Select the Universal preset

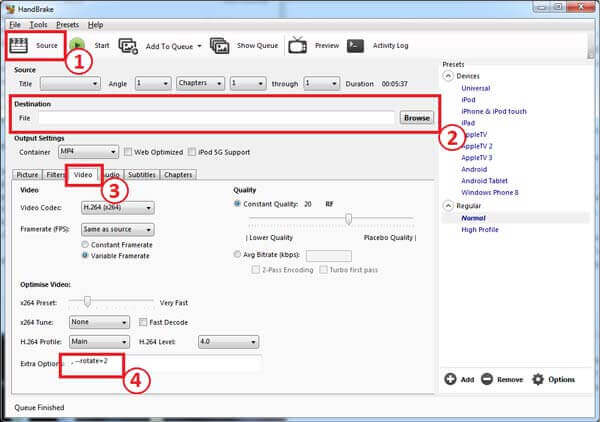[x=475, y=88]
